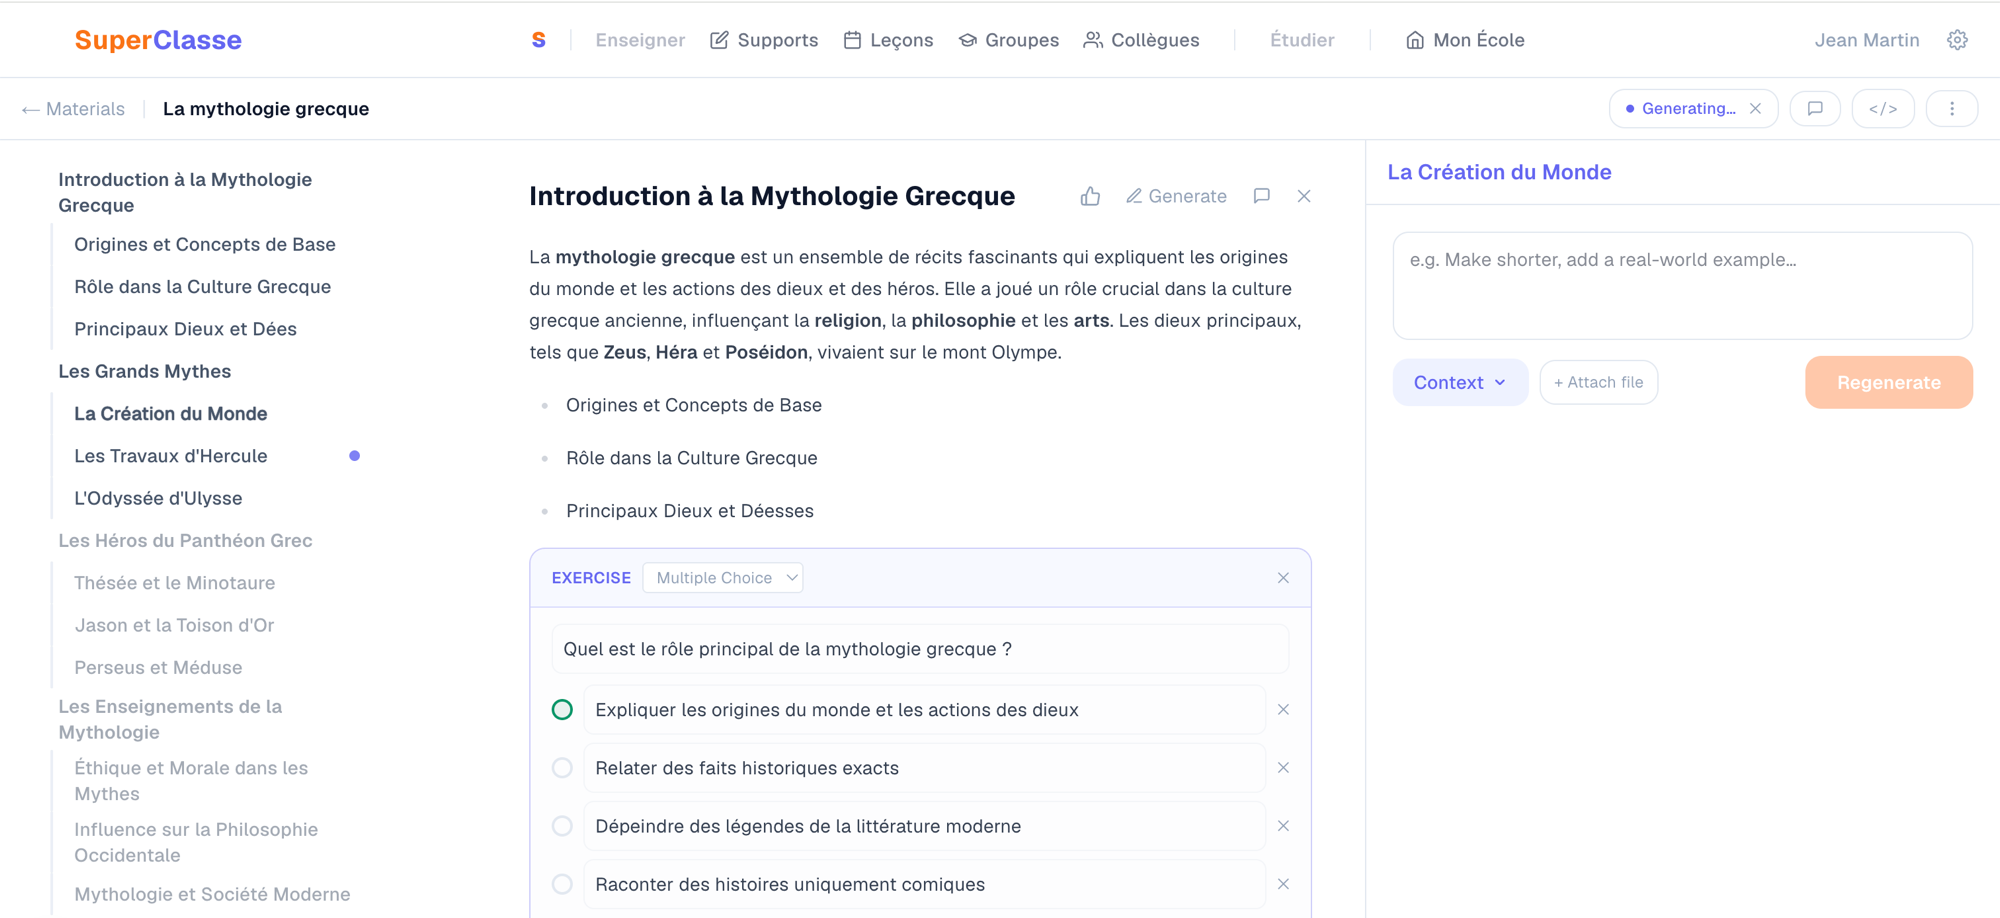
Task: Select 'La Création du Monde' in outline
Action: coord(171,414)
